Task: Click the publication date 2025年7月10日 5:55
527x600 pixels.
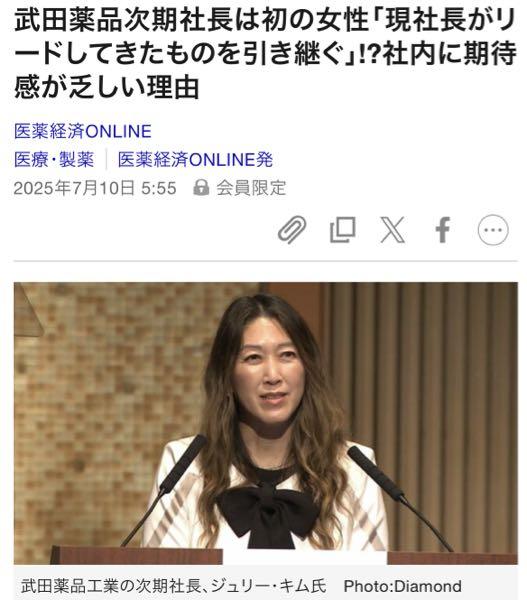Action: click(95, 188)
